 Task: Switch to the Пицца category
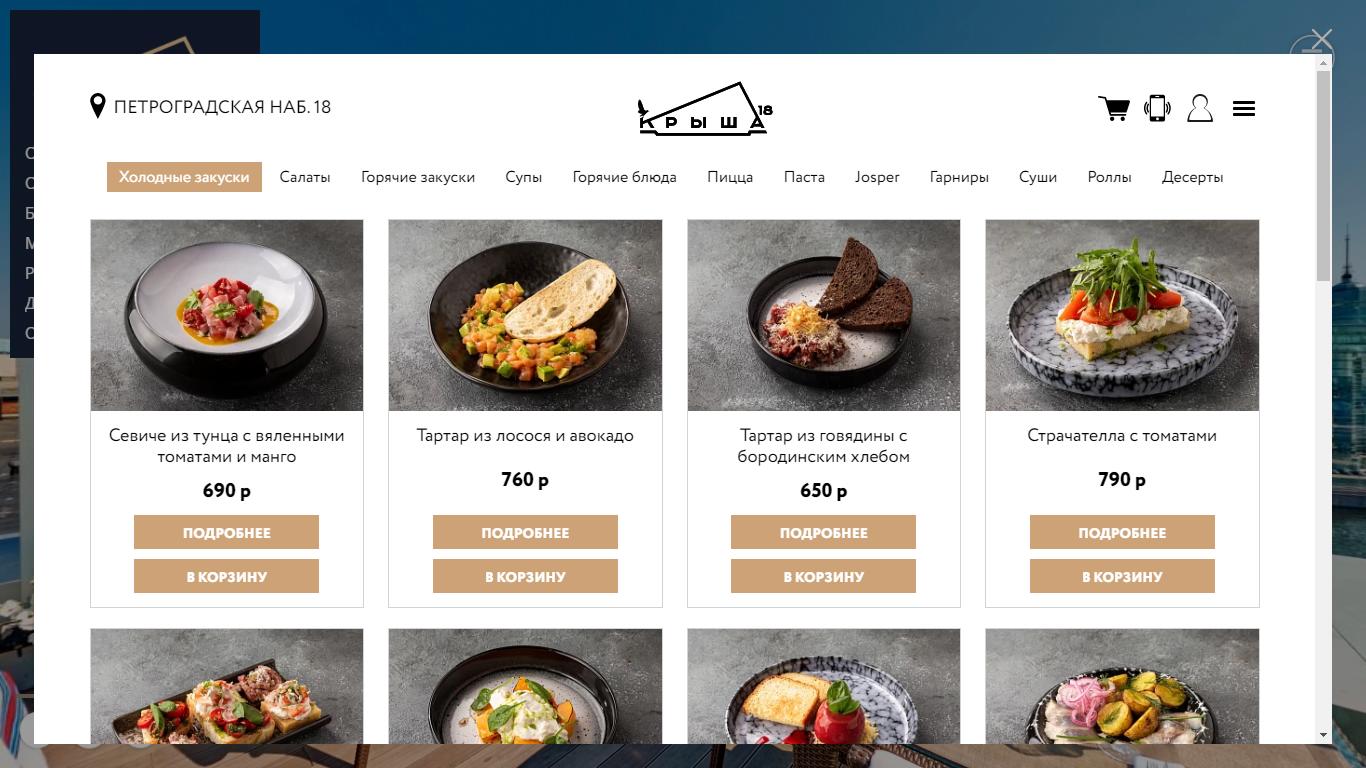[x=730, y=177]
